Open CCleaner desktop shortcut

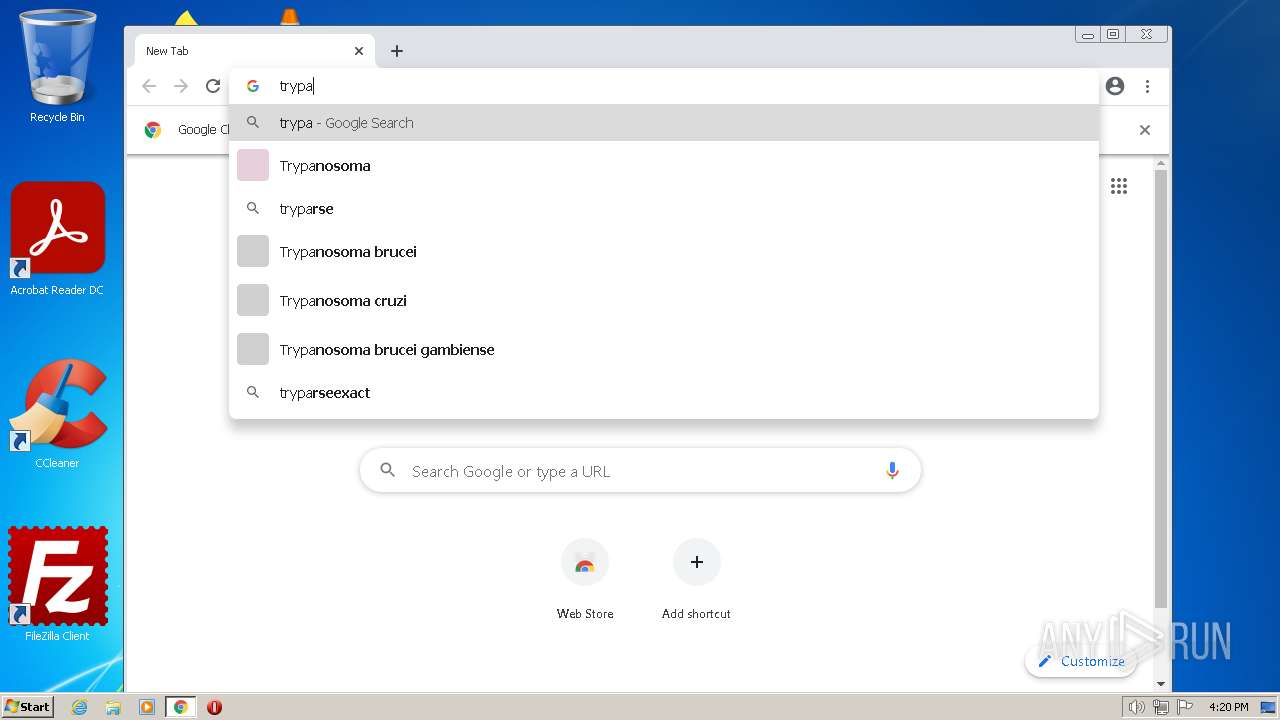(x=57, y=414)
